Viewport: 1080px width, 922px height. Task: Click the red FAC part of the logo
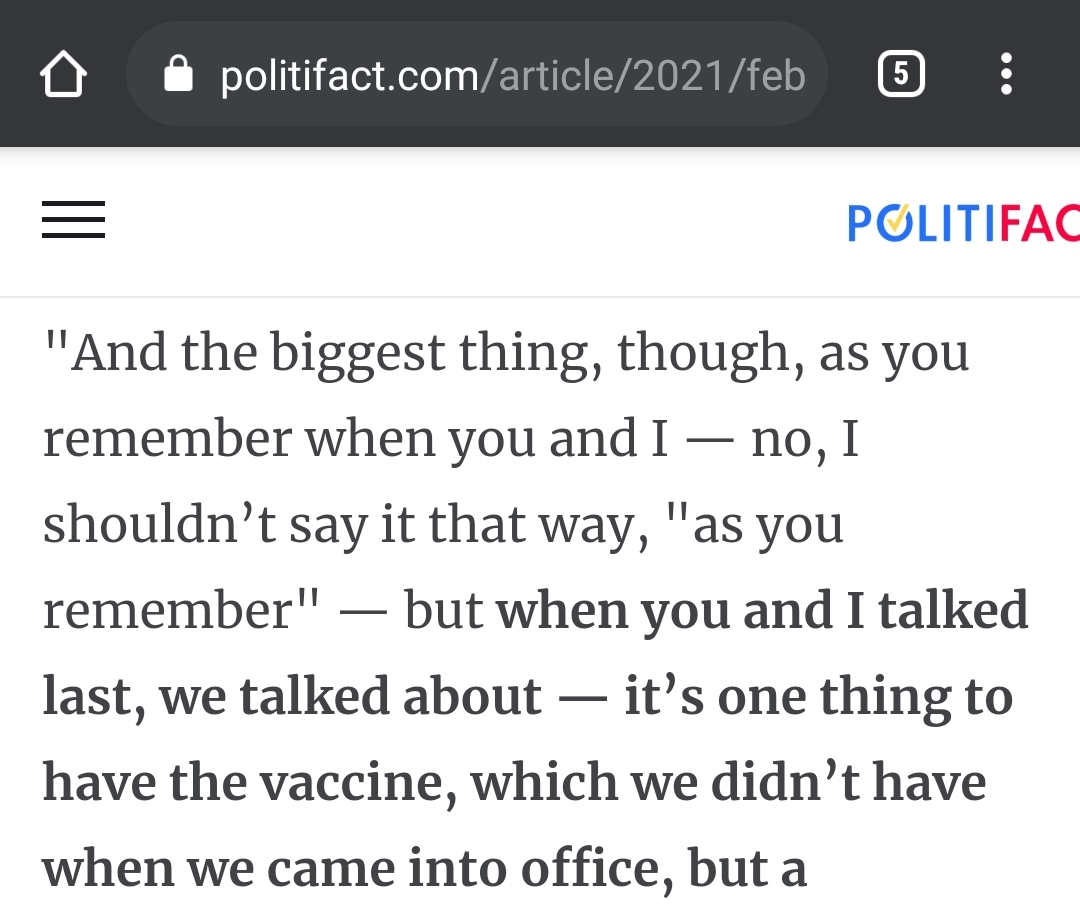[x=1040, y=223]
